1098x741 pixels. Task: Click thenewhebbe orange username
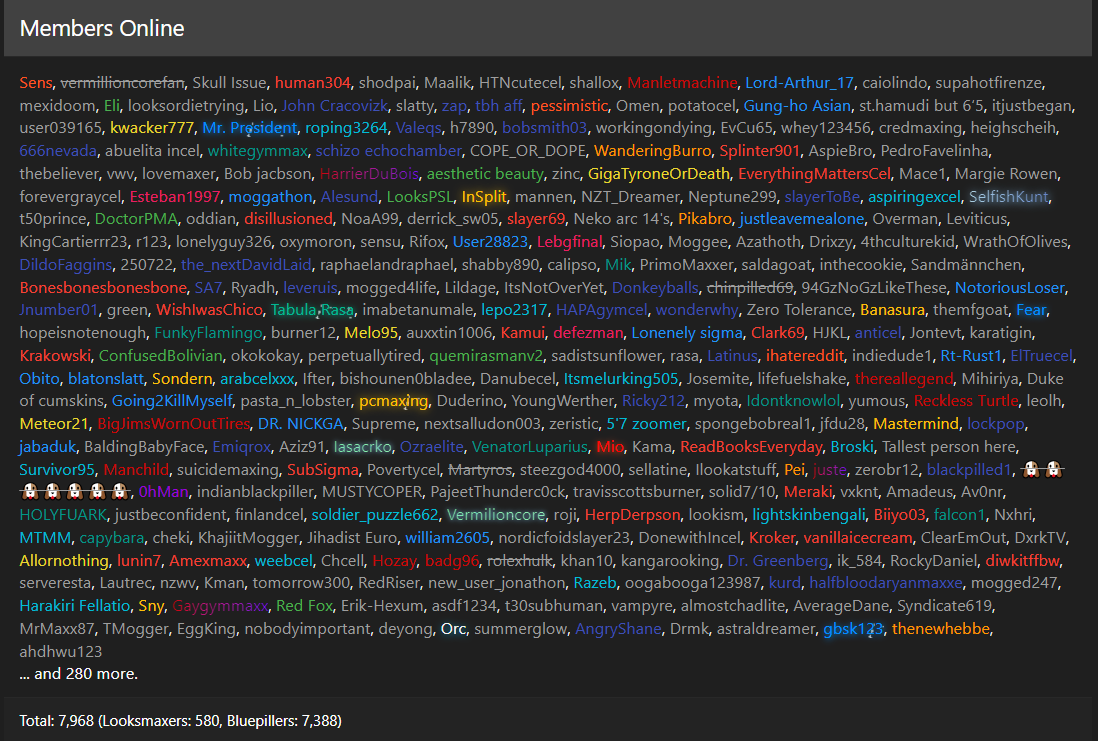click(x=940, y=629)
